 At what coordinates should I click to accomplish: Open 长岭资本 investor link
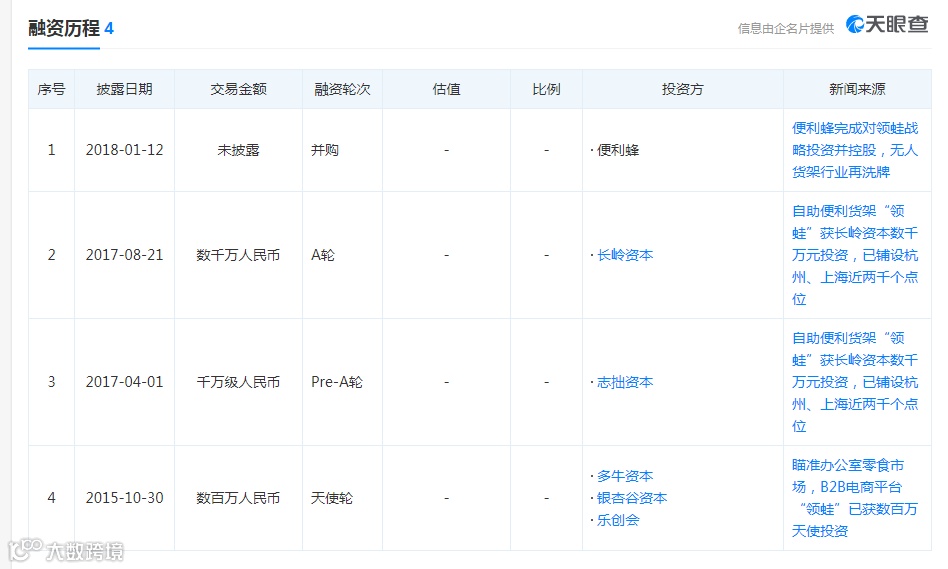point(625,255)
